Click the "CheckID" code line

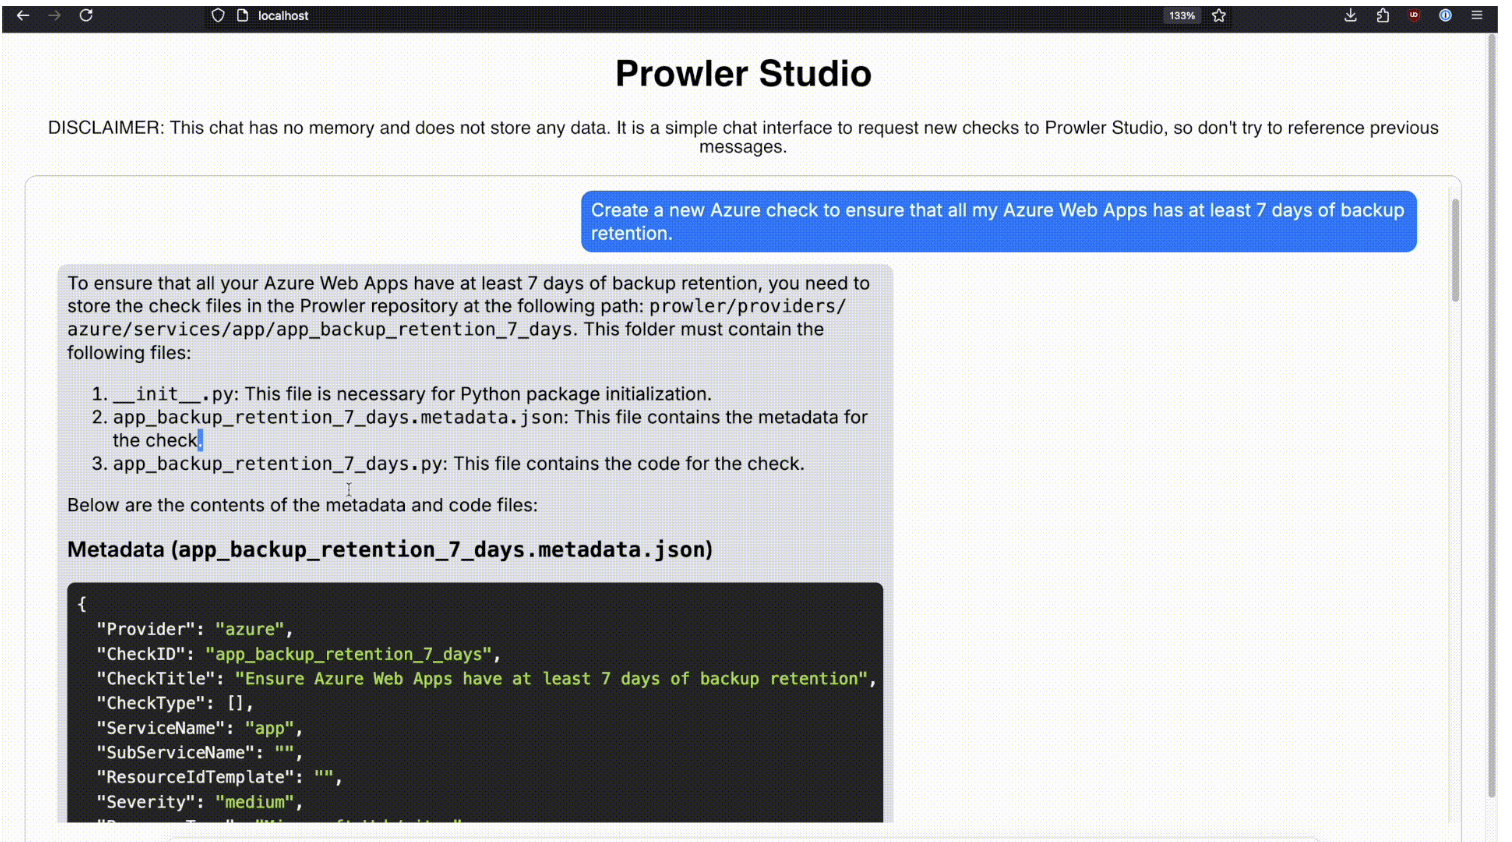[298, 654]
